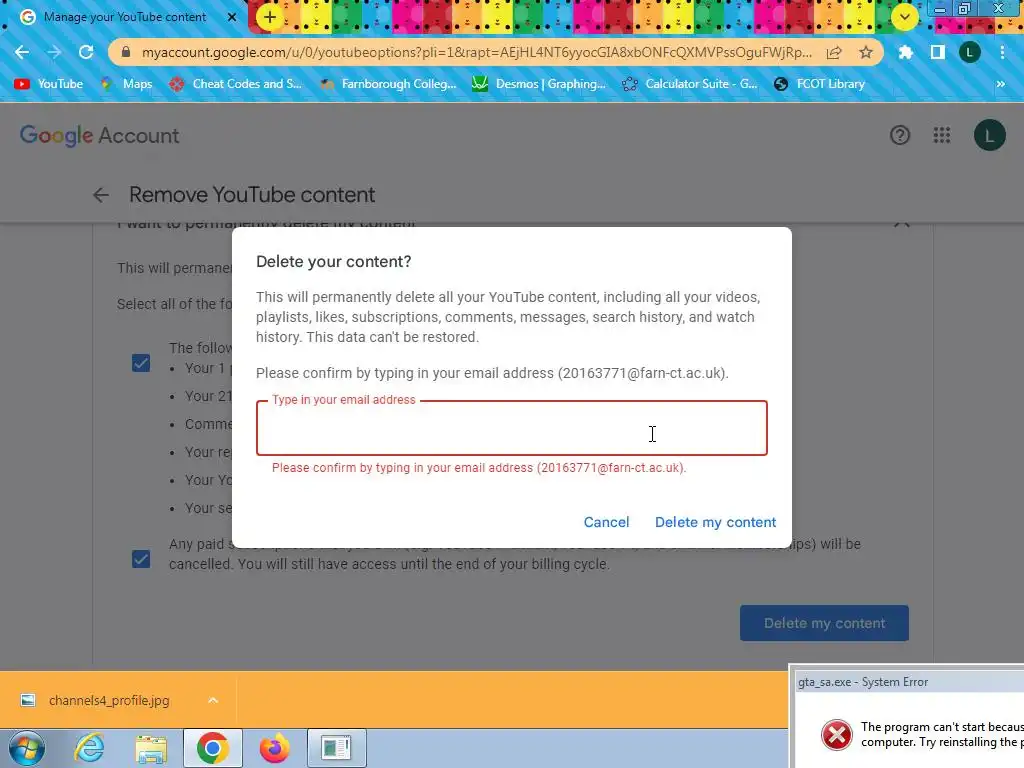Toggle the paid subscriptions cancelled checkbox

(141, 559)
